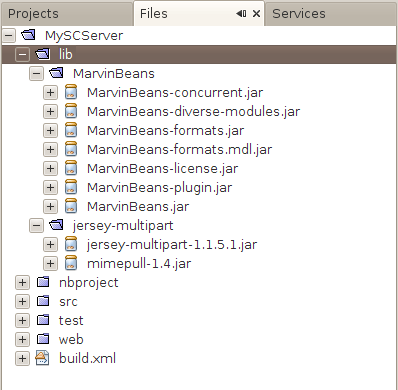Select MarvinBeans-diverse-modules.jar file name

click(193, 112)
